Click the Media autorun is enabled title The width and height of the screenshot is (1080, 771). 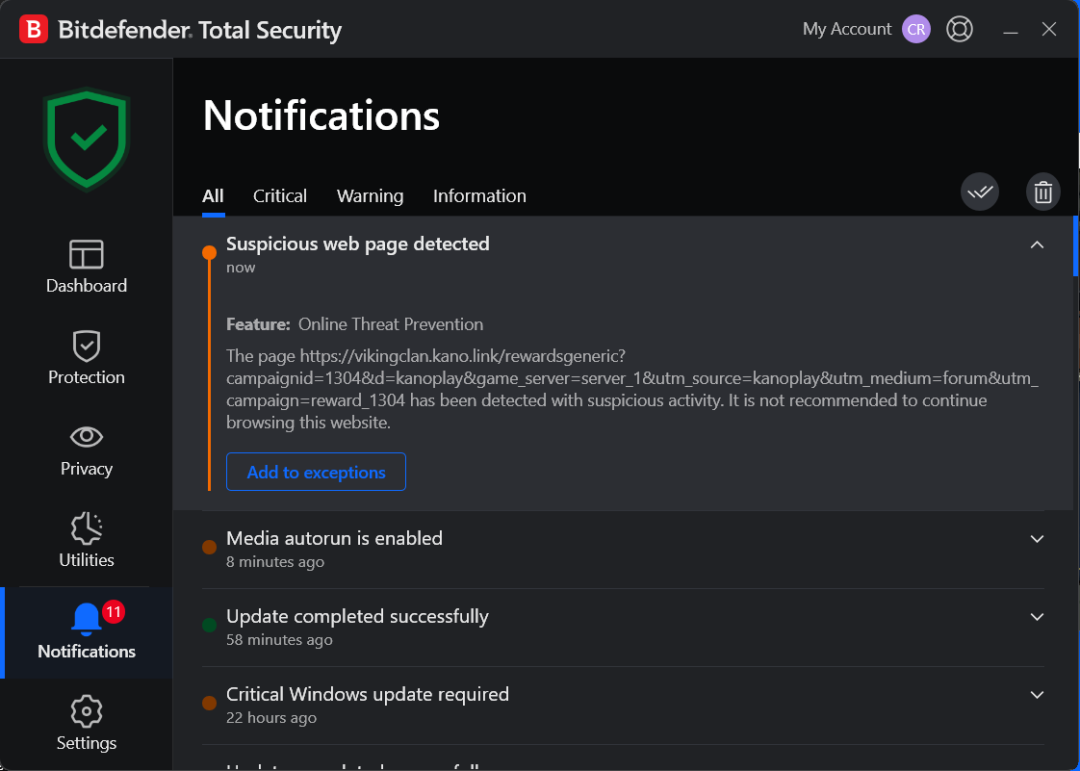pyautogui.click(x=334, y=538)
